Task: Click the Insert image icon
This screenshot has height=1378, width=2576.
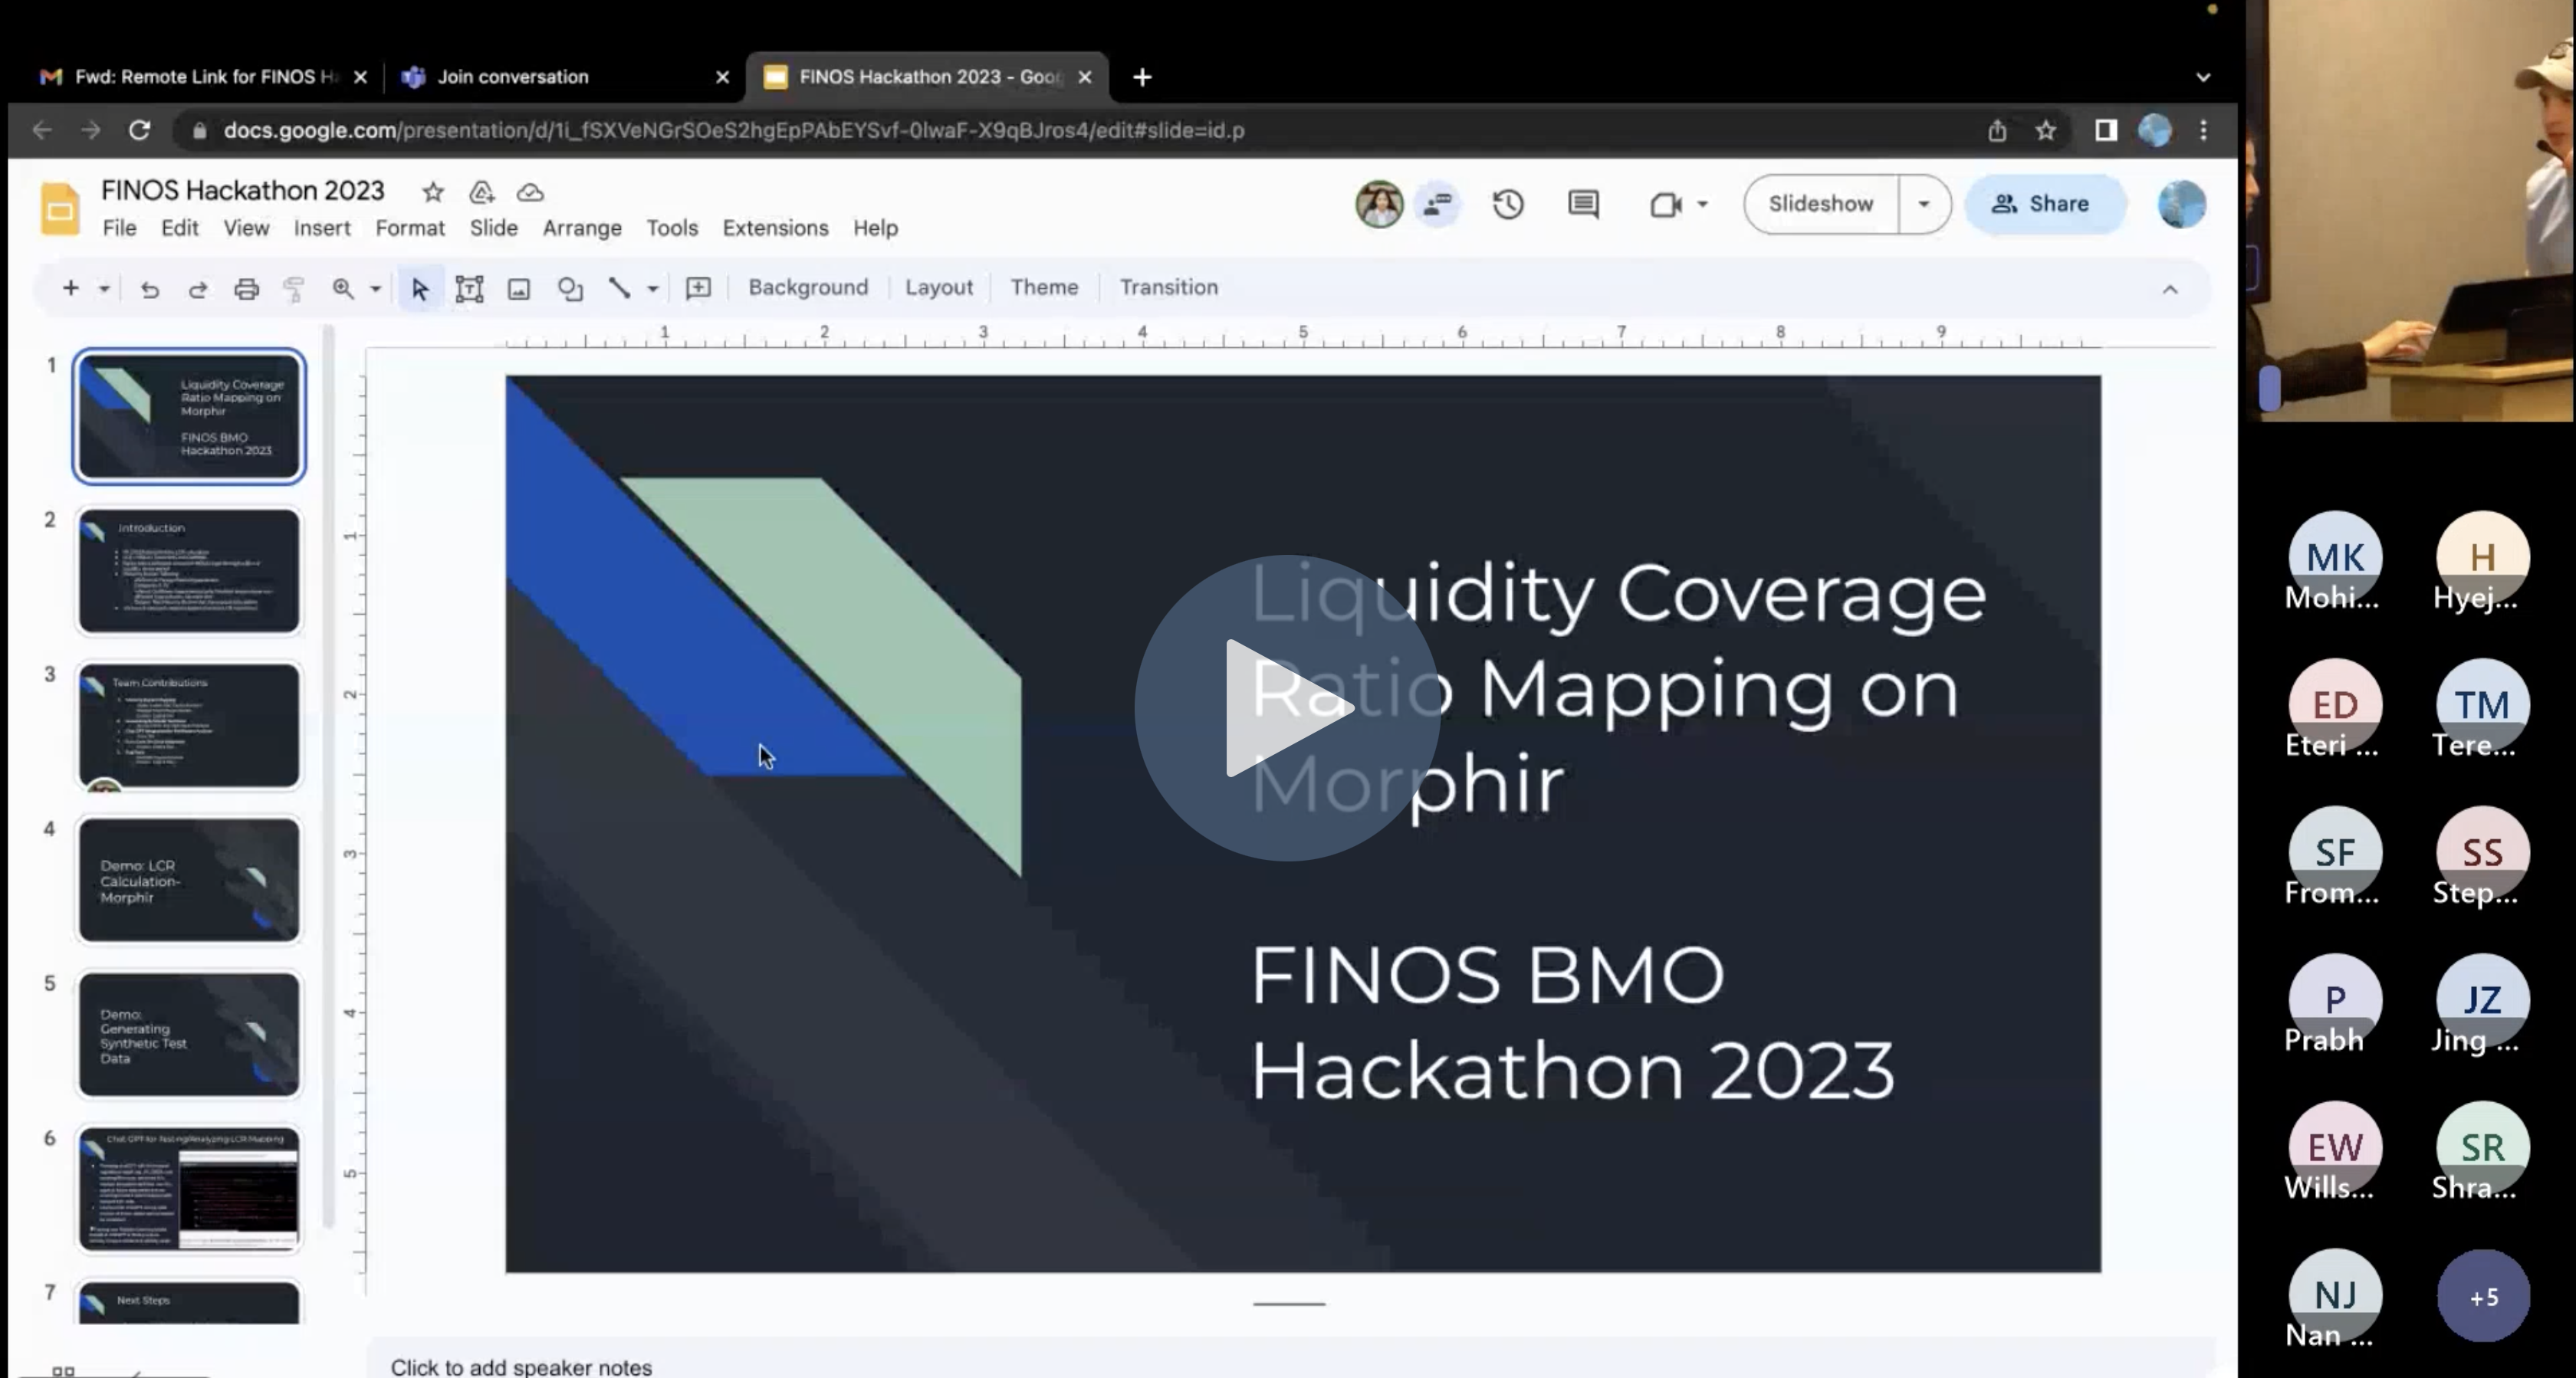Action: click(x=518, y=289)
